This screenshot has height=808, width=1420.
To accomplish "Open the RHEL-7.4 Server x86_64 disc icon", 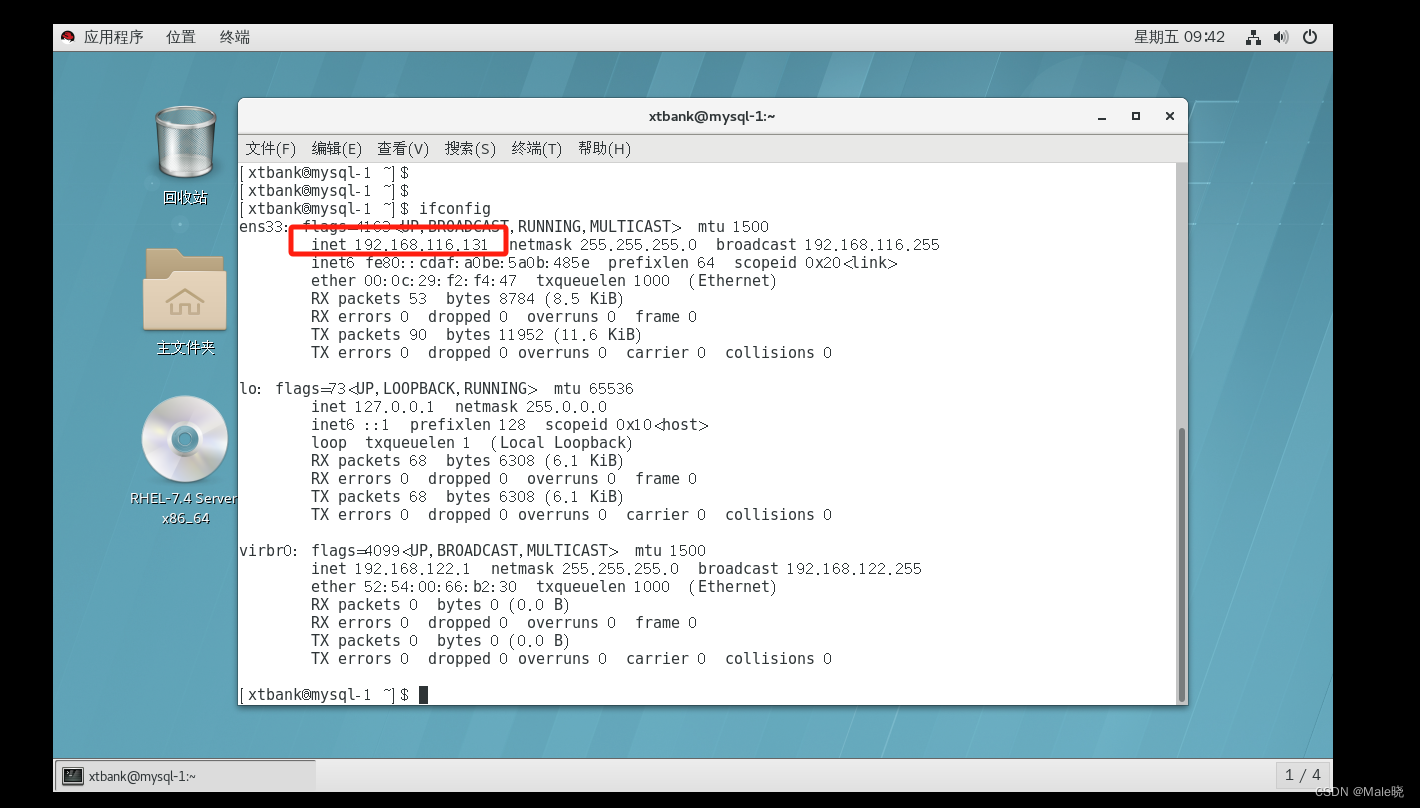I will coord(184,440).
